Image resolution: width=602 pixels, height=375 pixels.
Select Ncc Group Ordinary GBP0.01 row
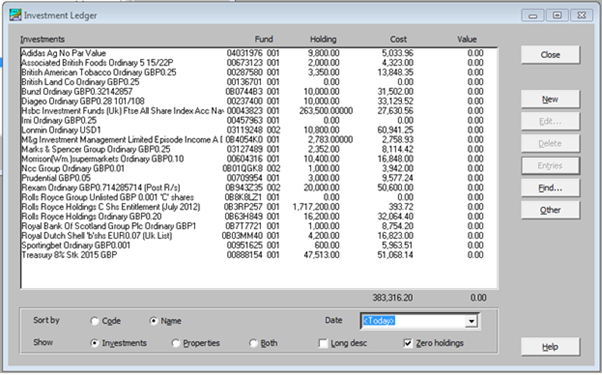(x=259, y=168)
